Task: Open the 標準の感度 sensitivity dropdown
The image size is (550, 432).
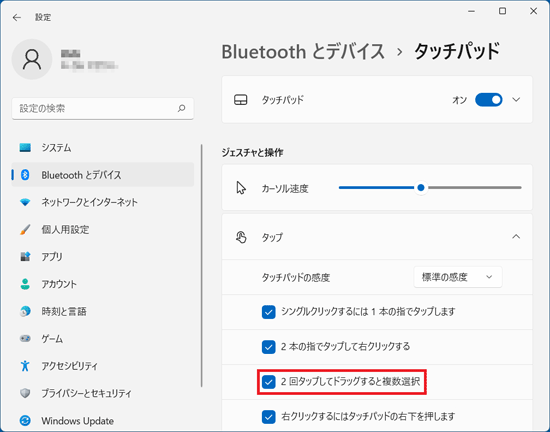Action: pyautogui.click(x=458, y=277)
